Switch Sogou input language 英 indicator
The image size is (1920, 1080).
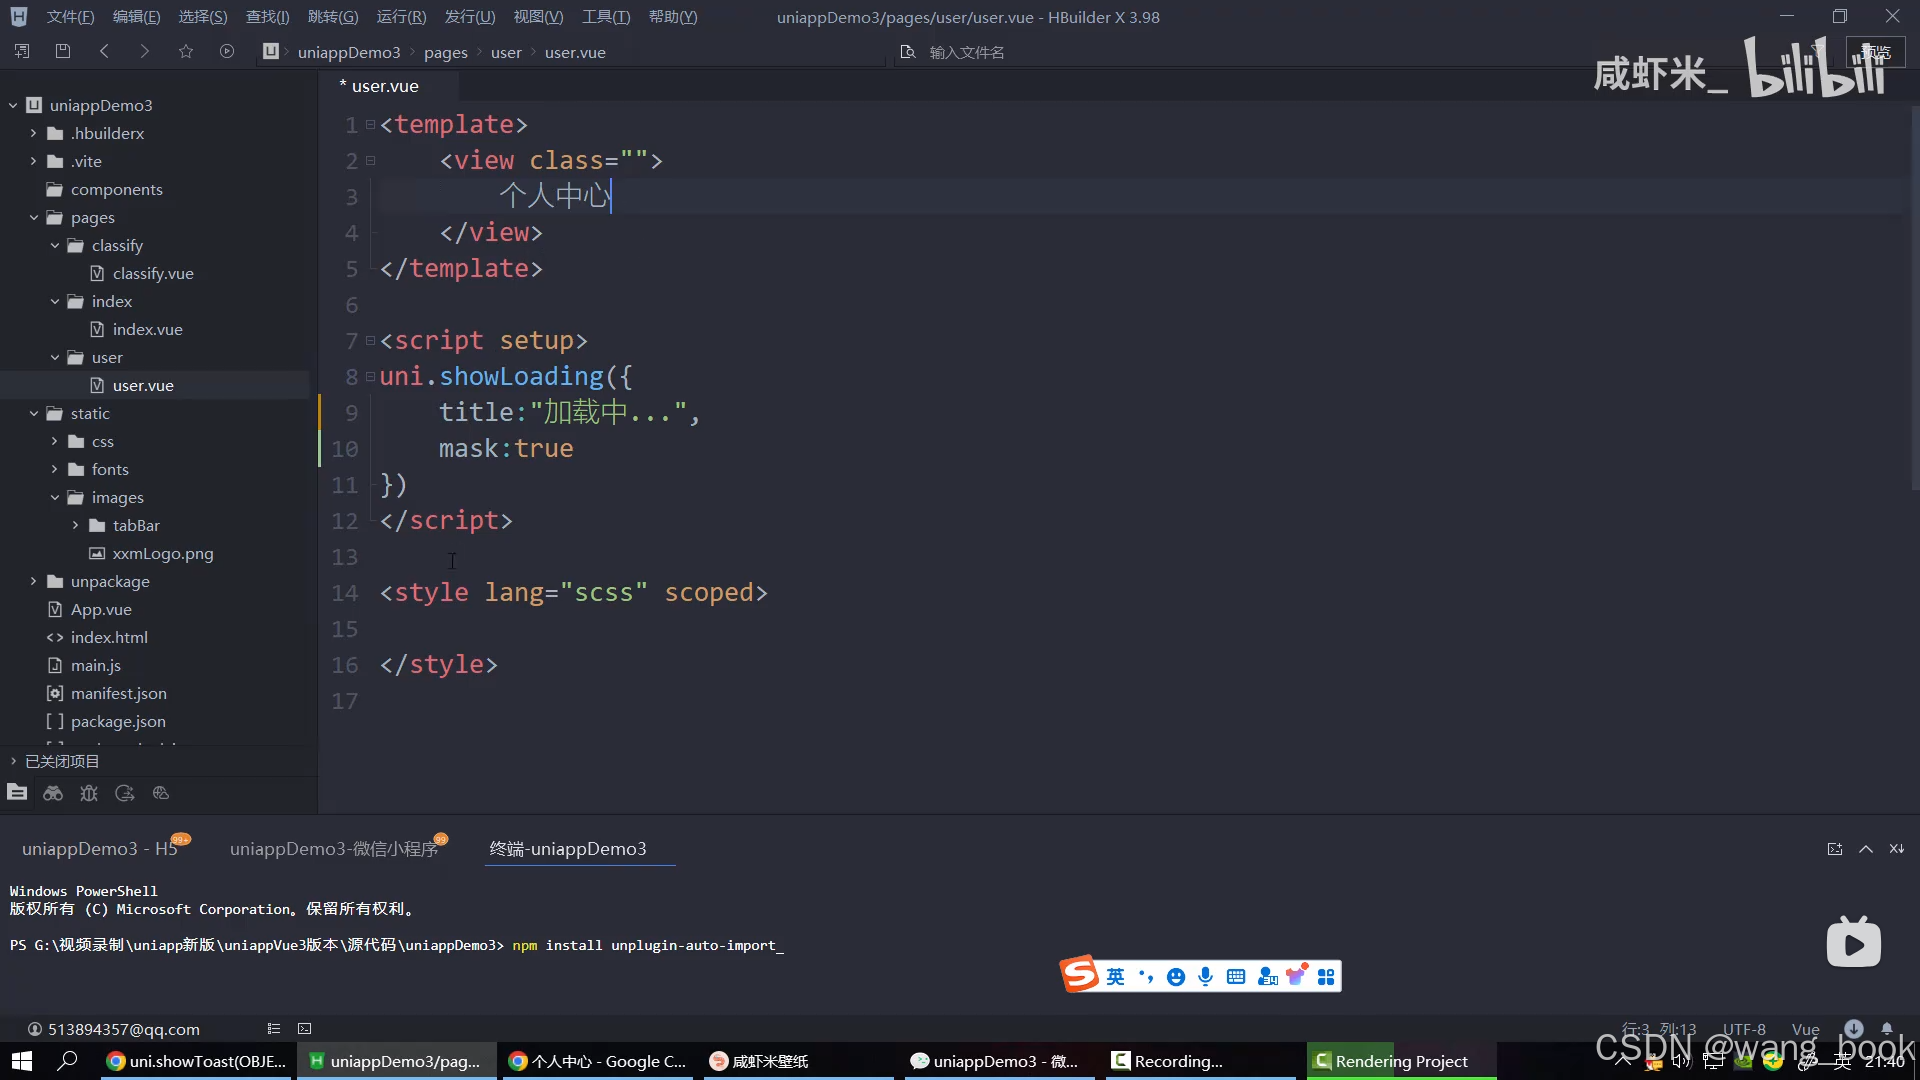click(1115, 977)
